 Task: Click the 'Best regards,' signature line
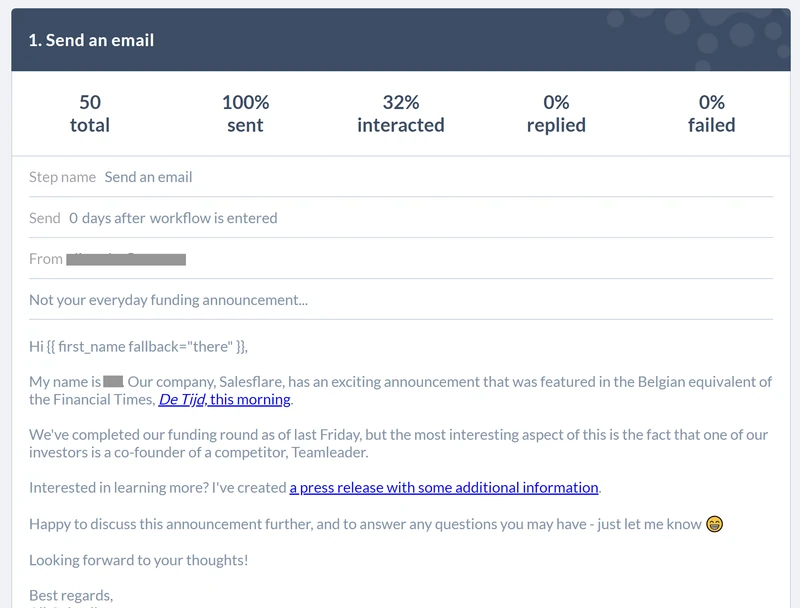(71, 595)
